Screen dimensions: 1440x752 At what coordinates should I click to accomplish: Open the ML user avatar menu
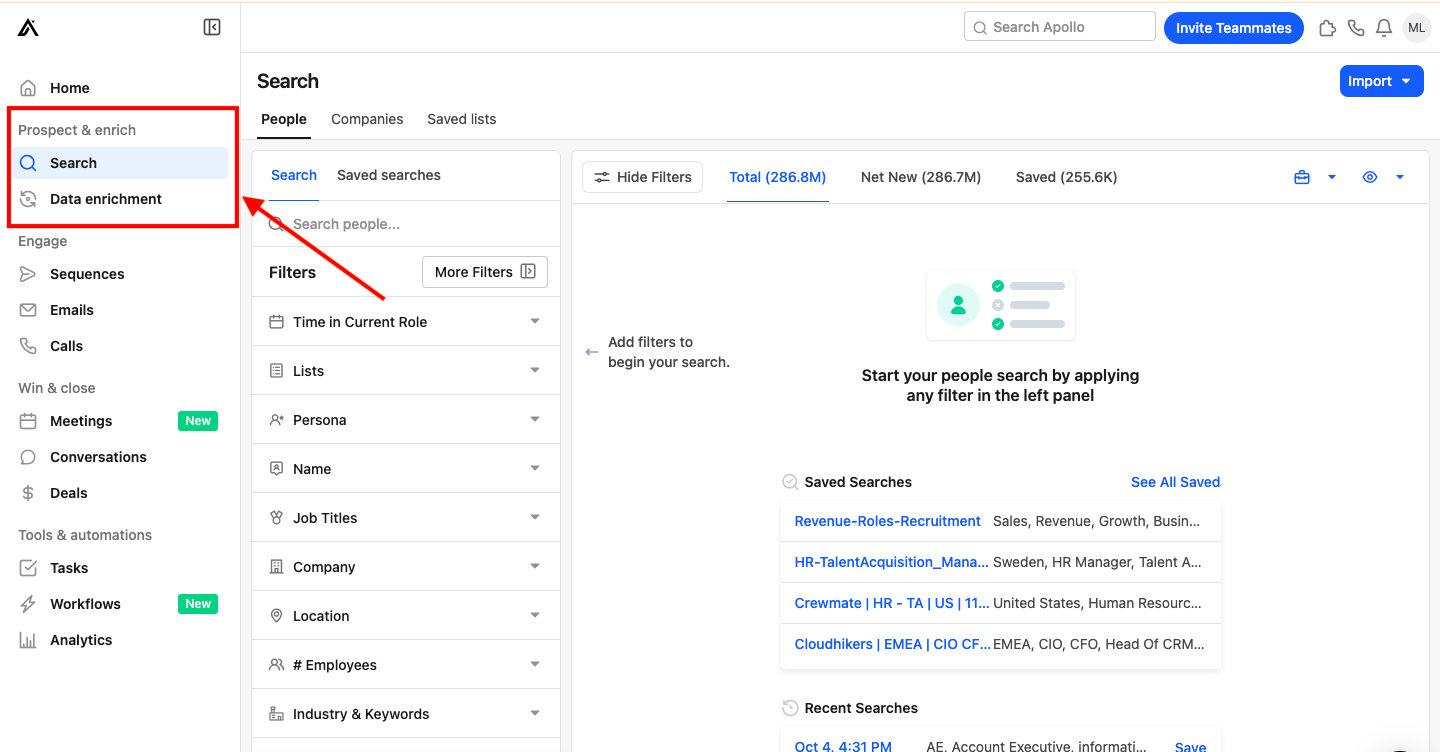pyautogui.click(x=1417, y=28)
